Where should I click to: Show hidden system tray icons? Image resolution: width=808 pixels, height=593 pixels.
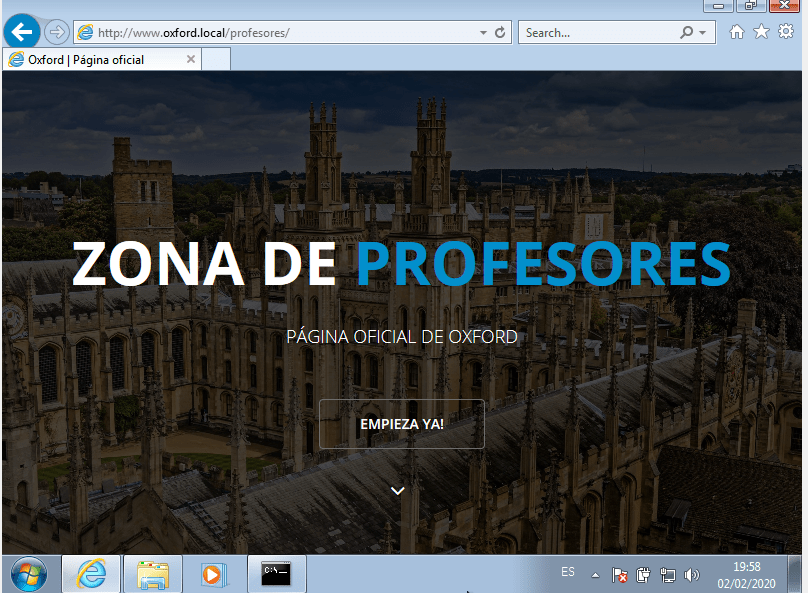point(595,575)
